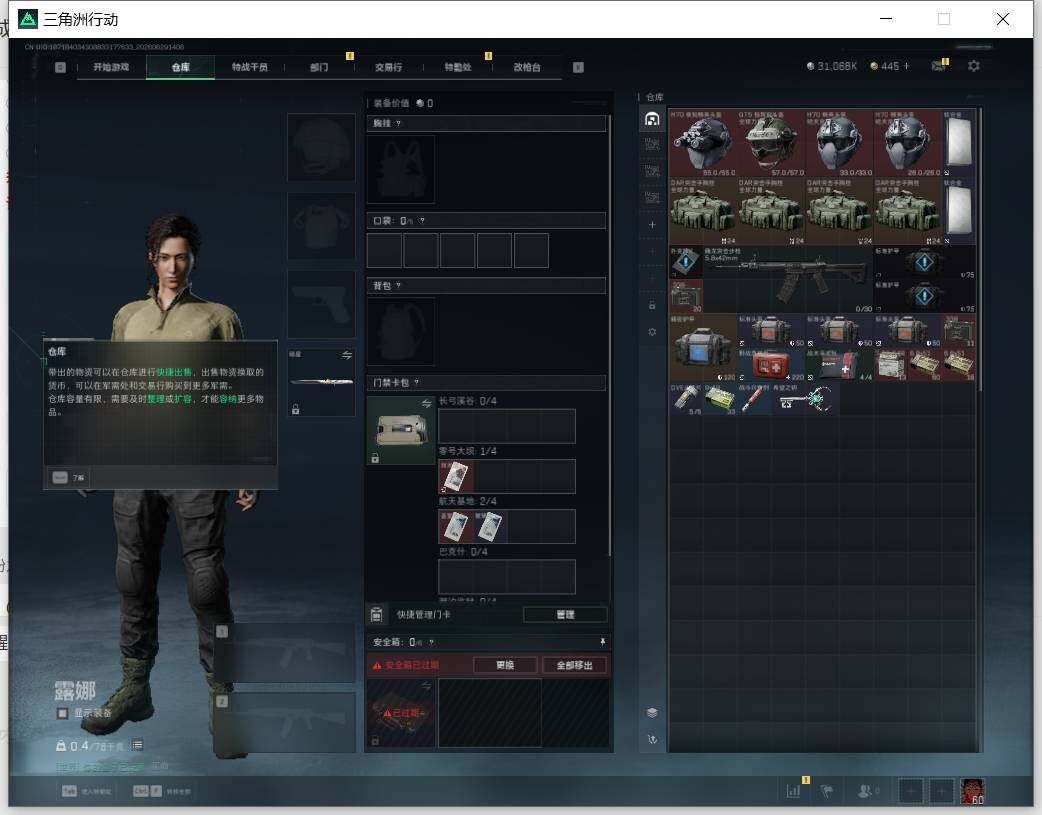
Task: Toggle the 显示装备 checkbox
Action: (x=62, y=713)
